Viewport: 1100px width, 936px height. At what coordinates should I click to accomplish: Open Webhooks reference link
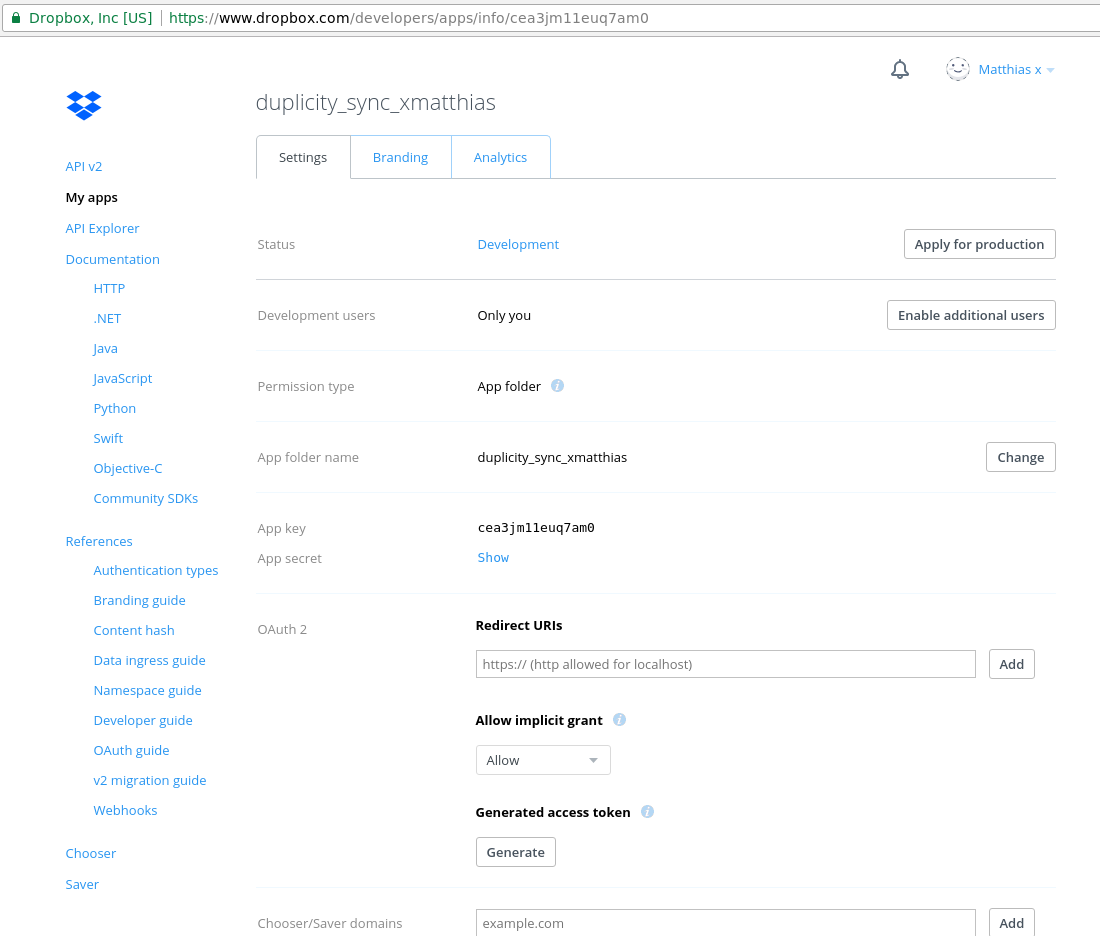(125, 810)
